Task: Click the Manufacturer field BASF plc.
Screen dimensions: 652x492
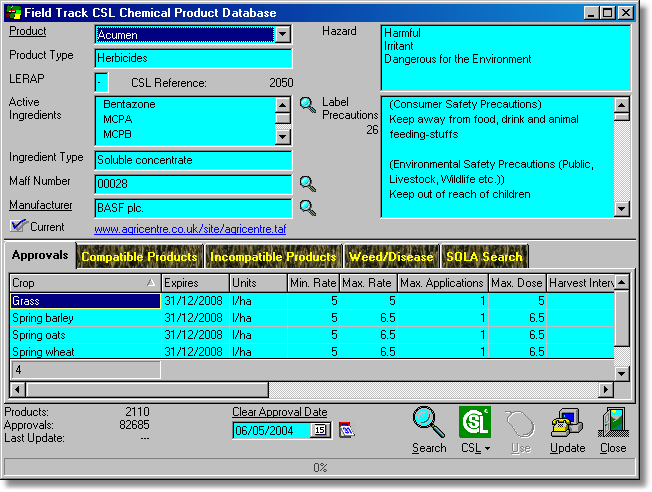Action: point(193,208)
